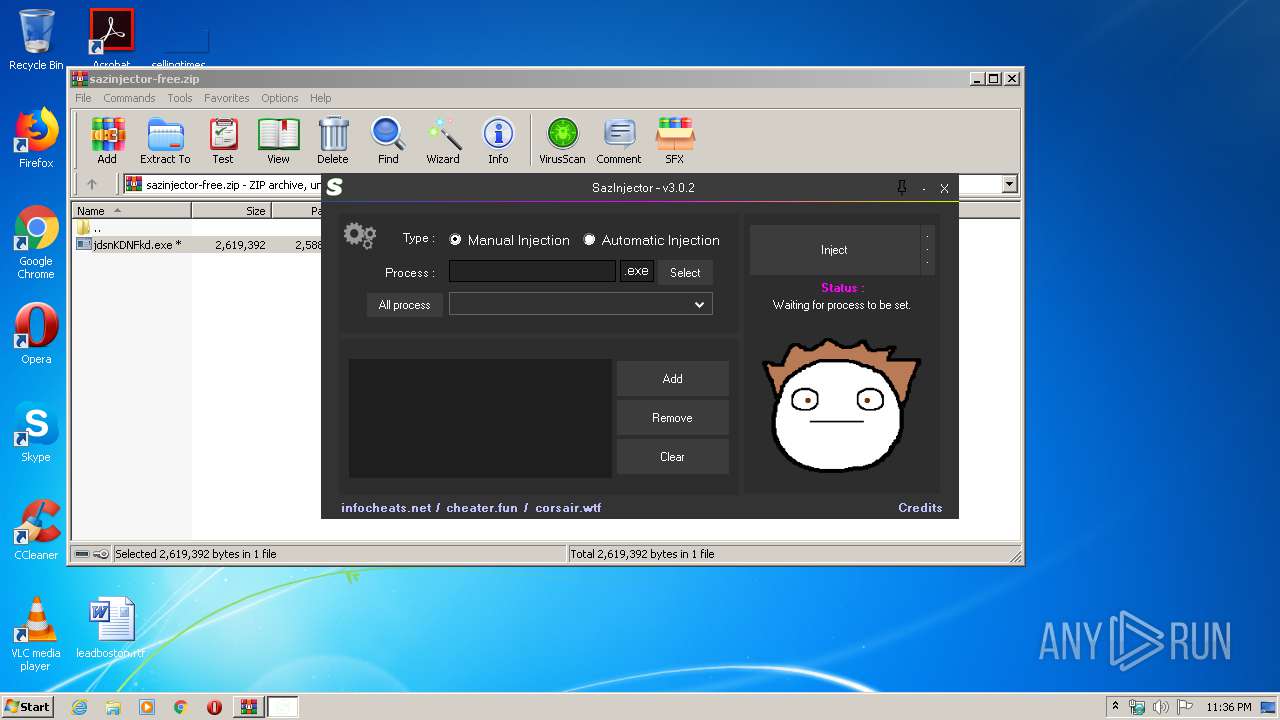This screenshot has height=720, width=1280.
Task: Click the Process name input field
Action: 532,271
